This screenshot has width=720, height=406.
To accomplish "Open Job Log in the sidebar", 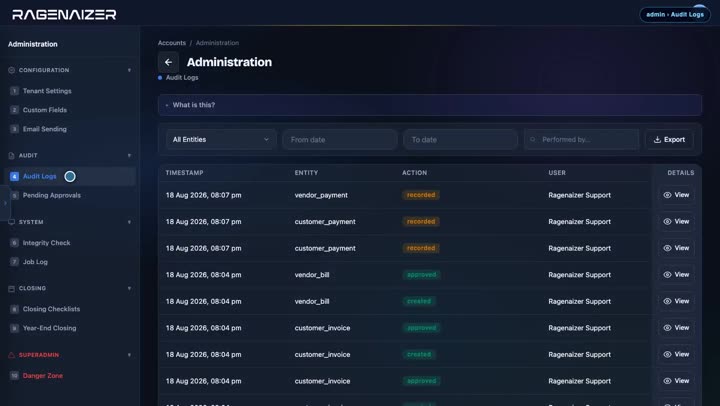I will pyautogui.click(x=70, y=262).
